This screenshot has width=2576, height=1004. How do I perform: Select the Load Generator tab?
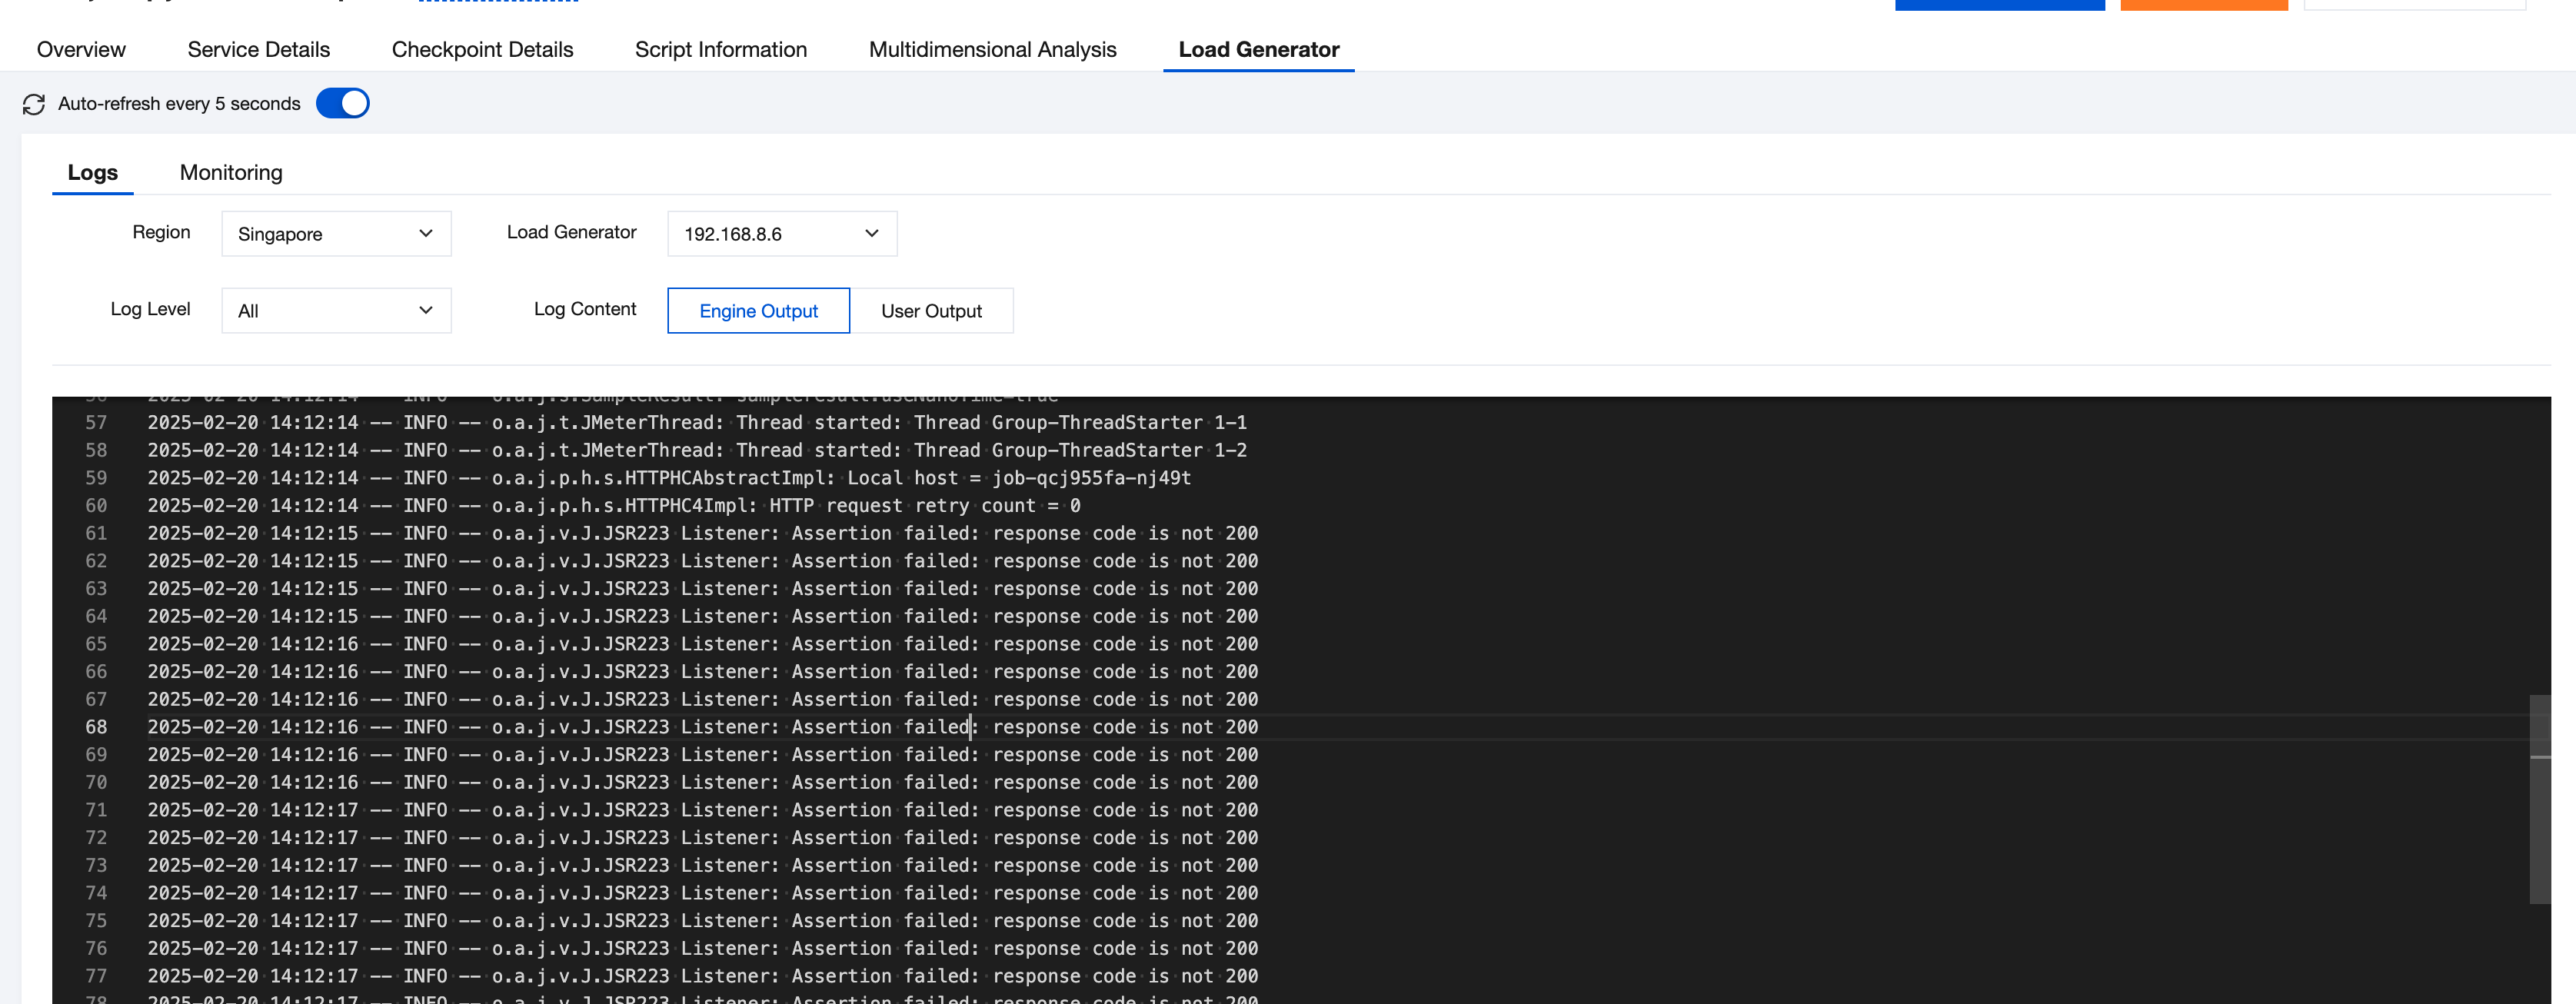click(1258, 50)
